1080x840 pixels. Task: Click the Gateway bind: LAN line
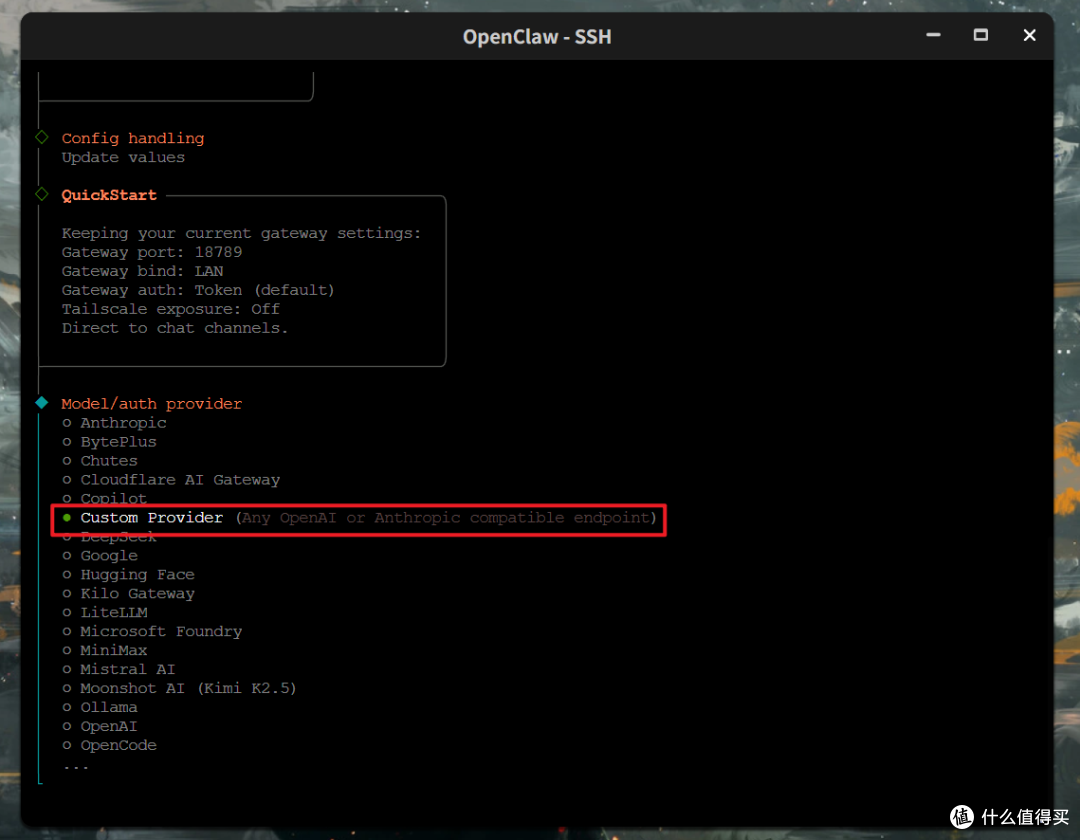(x=143, y=271)
